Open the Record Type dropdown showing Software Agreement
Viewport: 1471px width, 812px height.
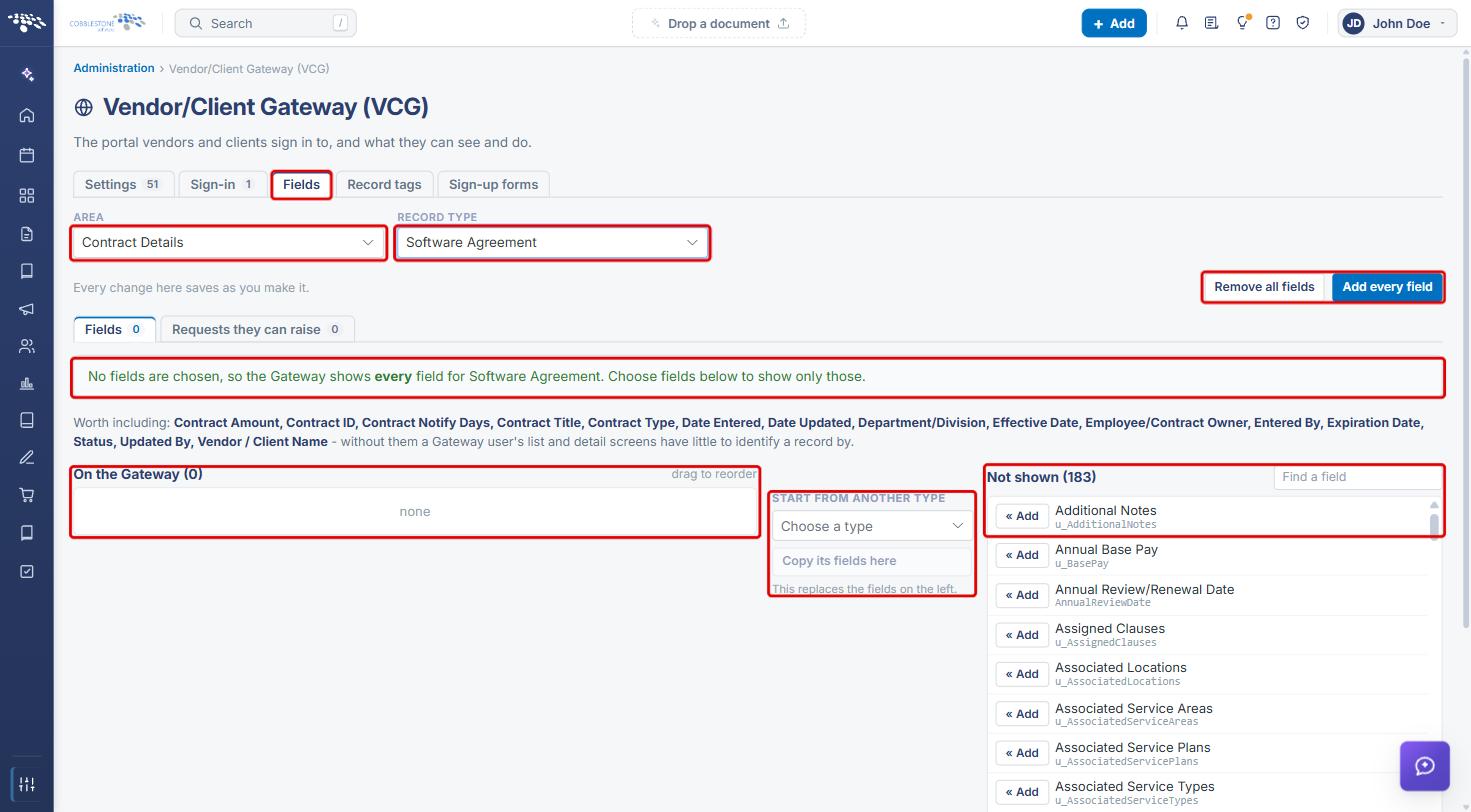(552, 242)
